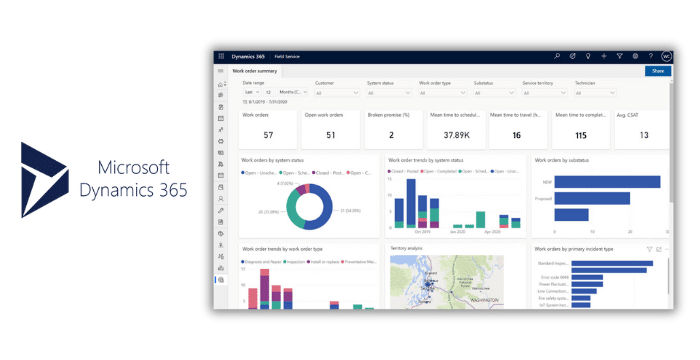Click the NEW bar in substatus chart

(607, 182)
